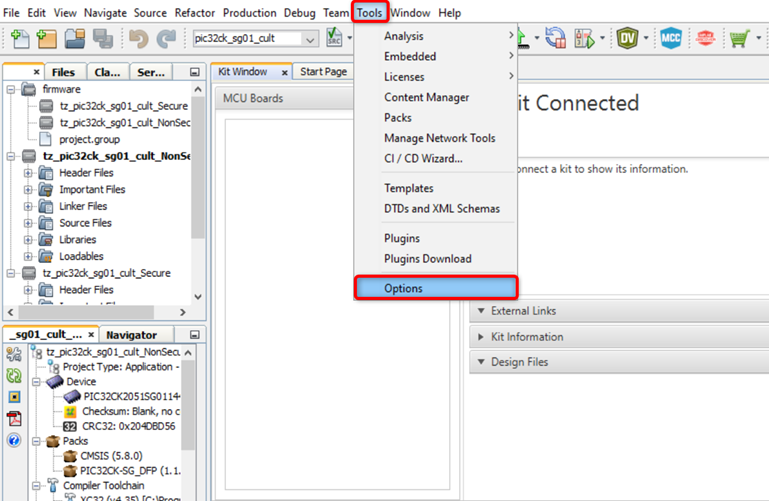
Task: Click the Undo arrow icon
Action: point(139,38)
